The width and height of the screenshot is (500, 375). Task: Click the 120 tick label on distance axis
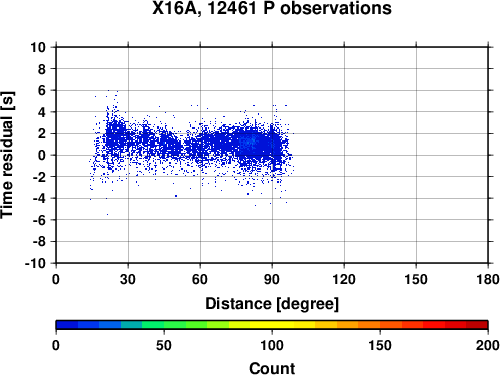pos(344,279)
